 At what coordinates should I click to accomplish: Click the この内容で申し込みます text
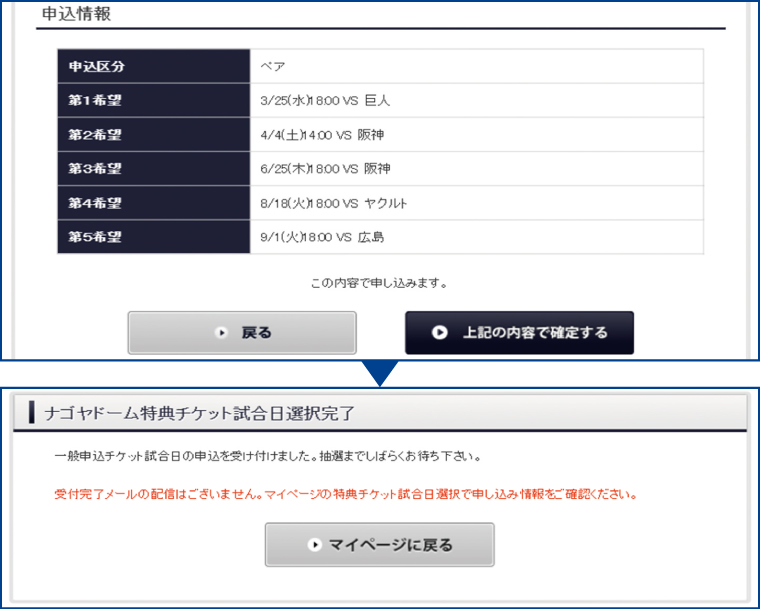tap(379, 283)
